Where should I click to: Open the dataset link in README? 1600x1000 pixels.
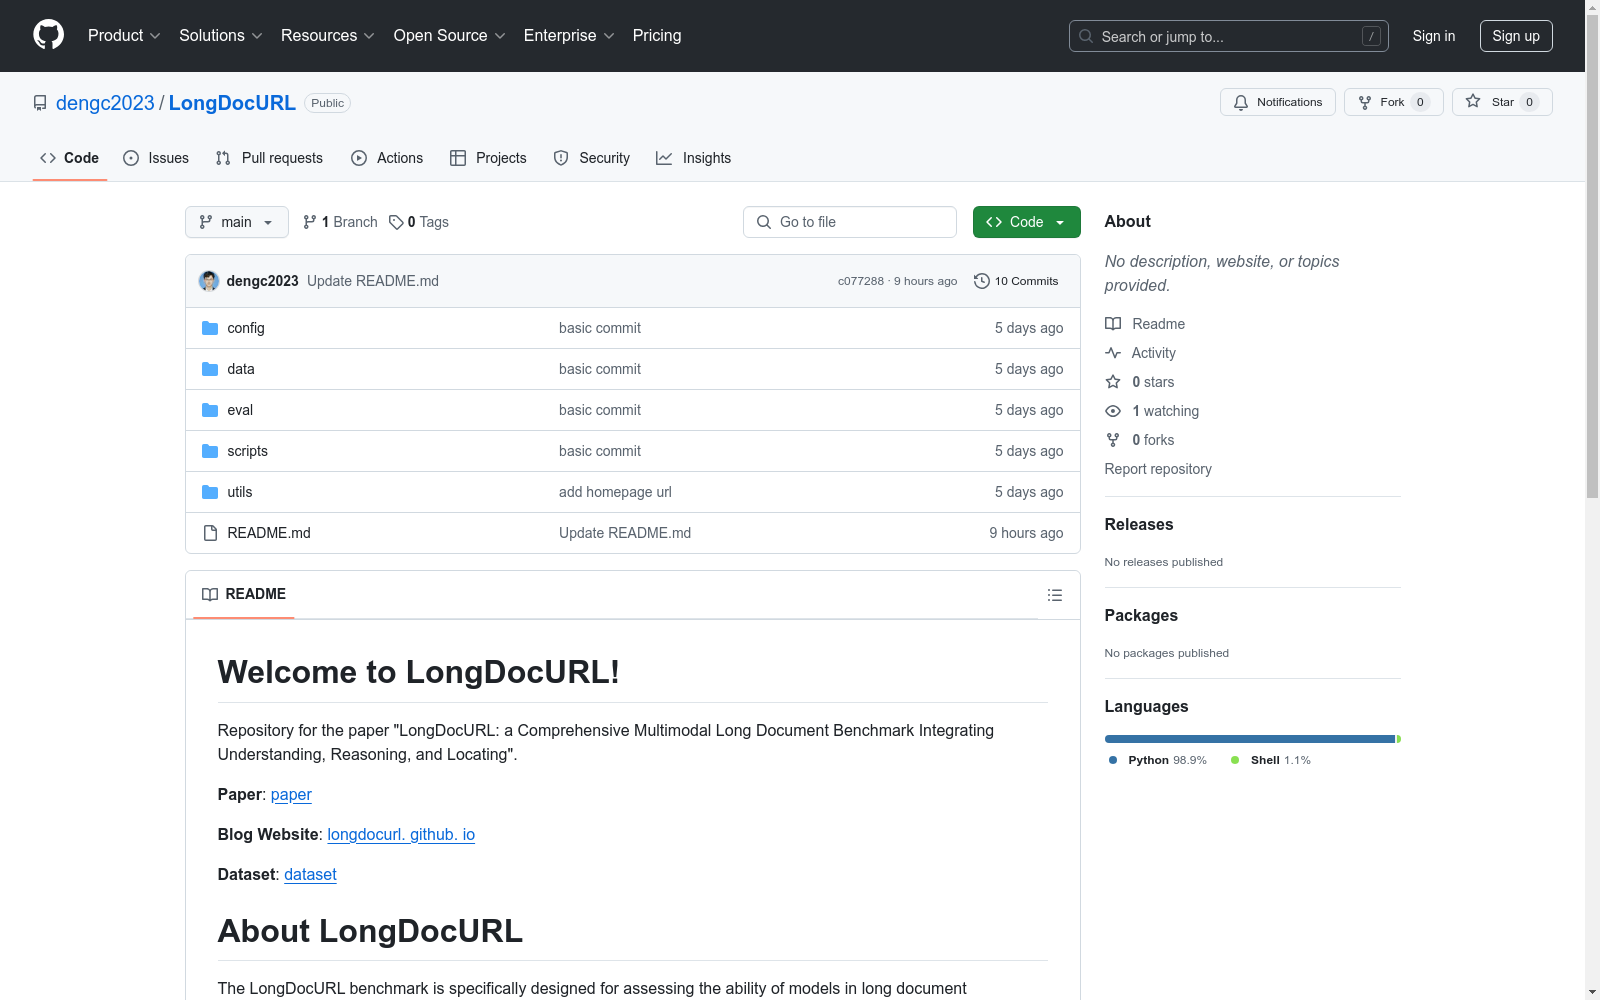pos(310,874)
